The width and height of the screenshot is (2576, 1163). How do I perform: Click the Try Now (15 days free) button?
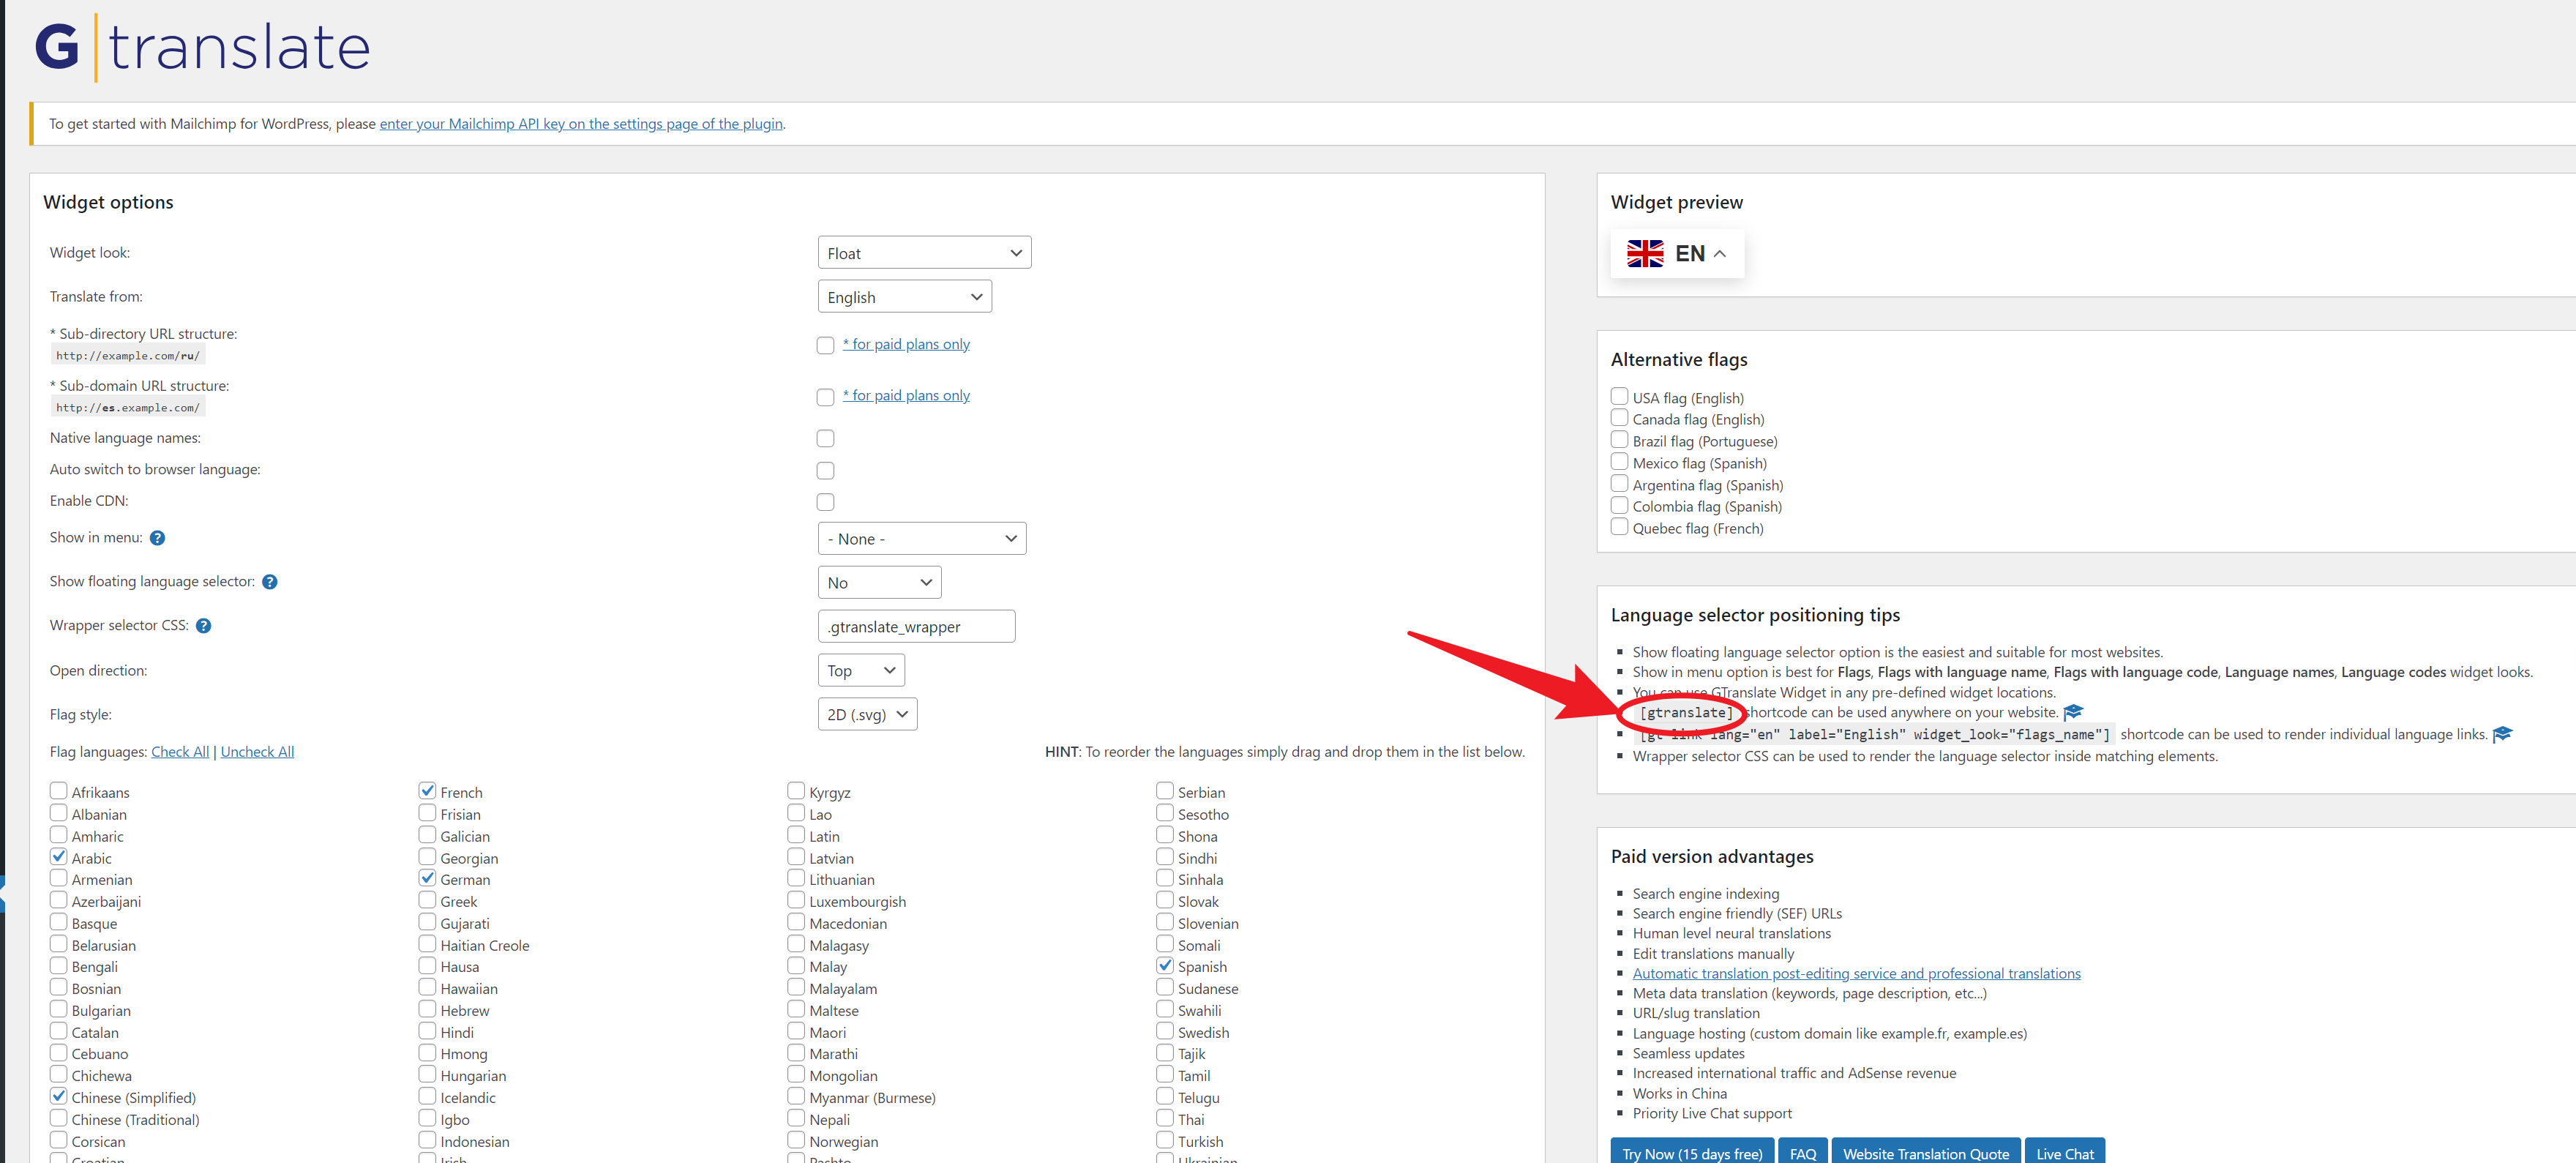point(1691,1152)
